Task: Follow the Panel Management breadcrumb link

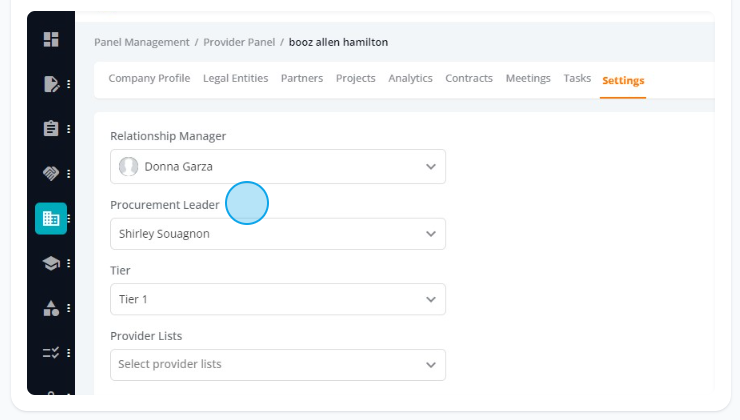Action: pos(142,42)
